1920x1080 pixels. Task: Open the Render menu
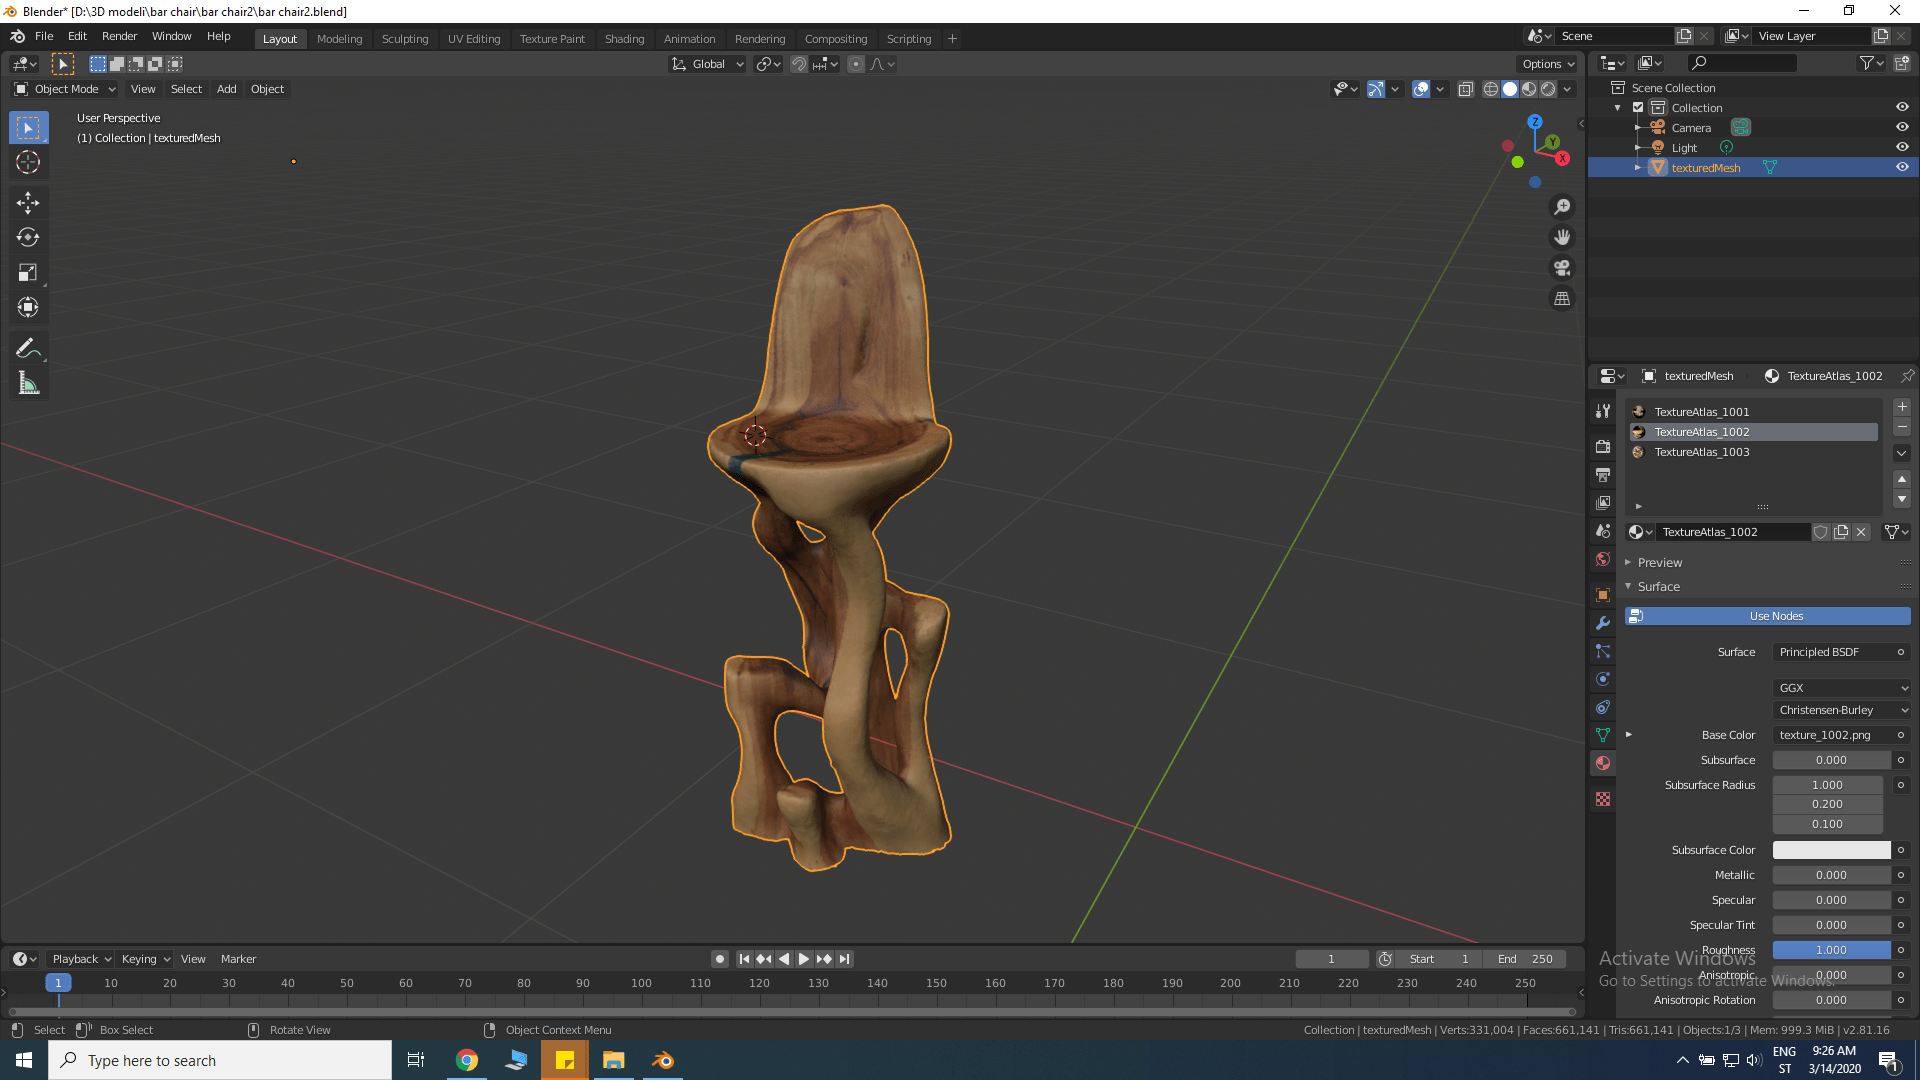119,36
